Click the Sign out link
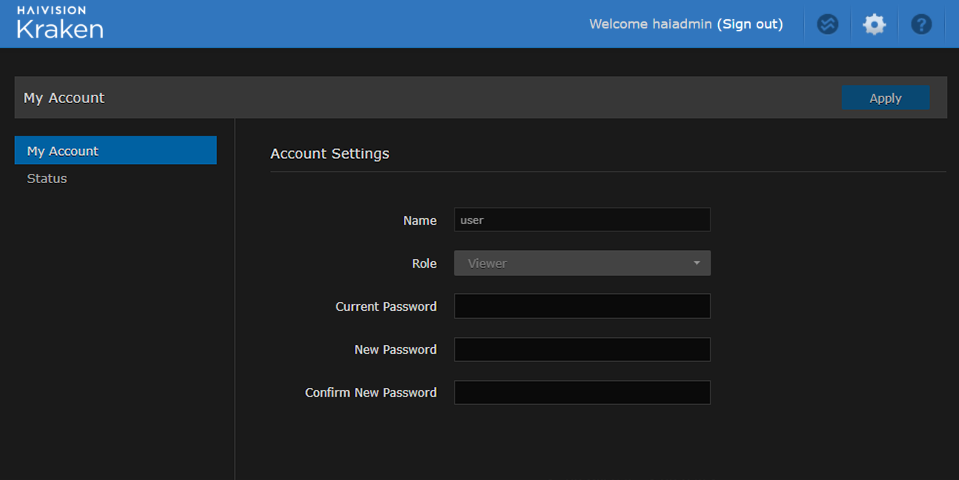This screenshot has height=480, width=959. tap(750, 24)
